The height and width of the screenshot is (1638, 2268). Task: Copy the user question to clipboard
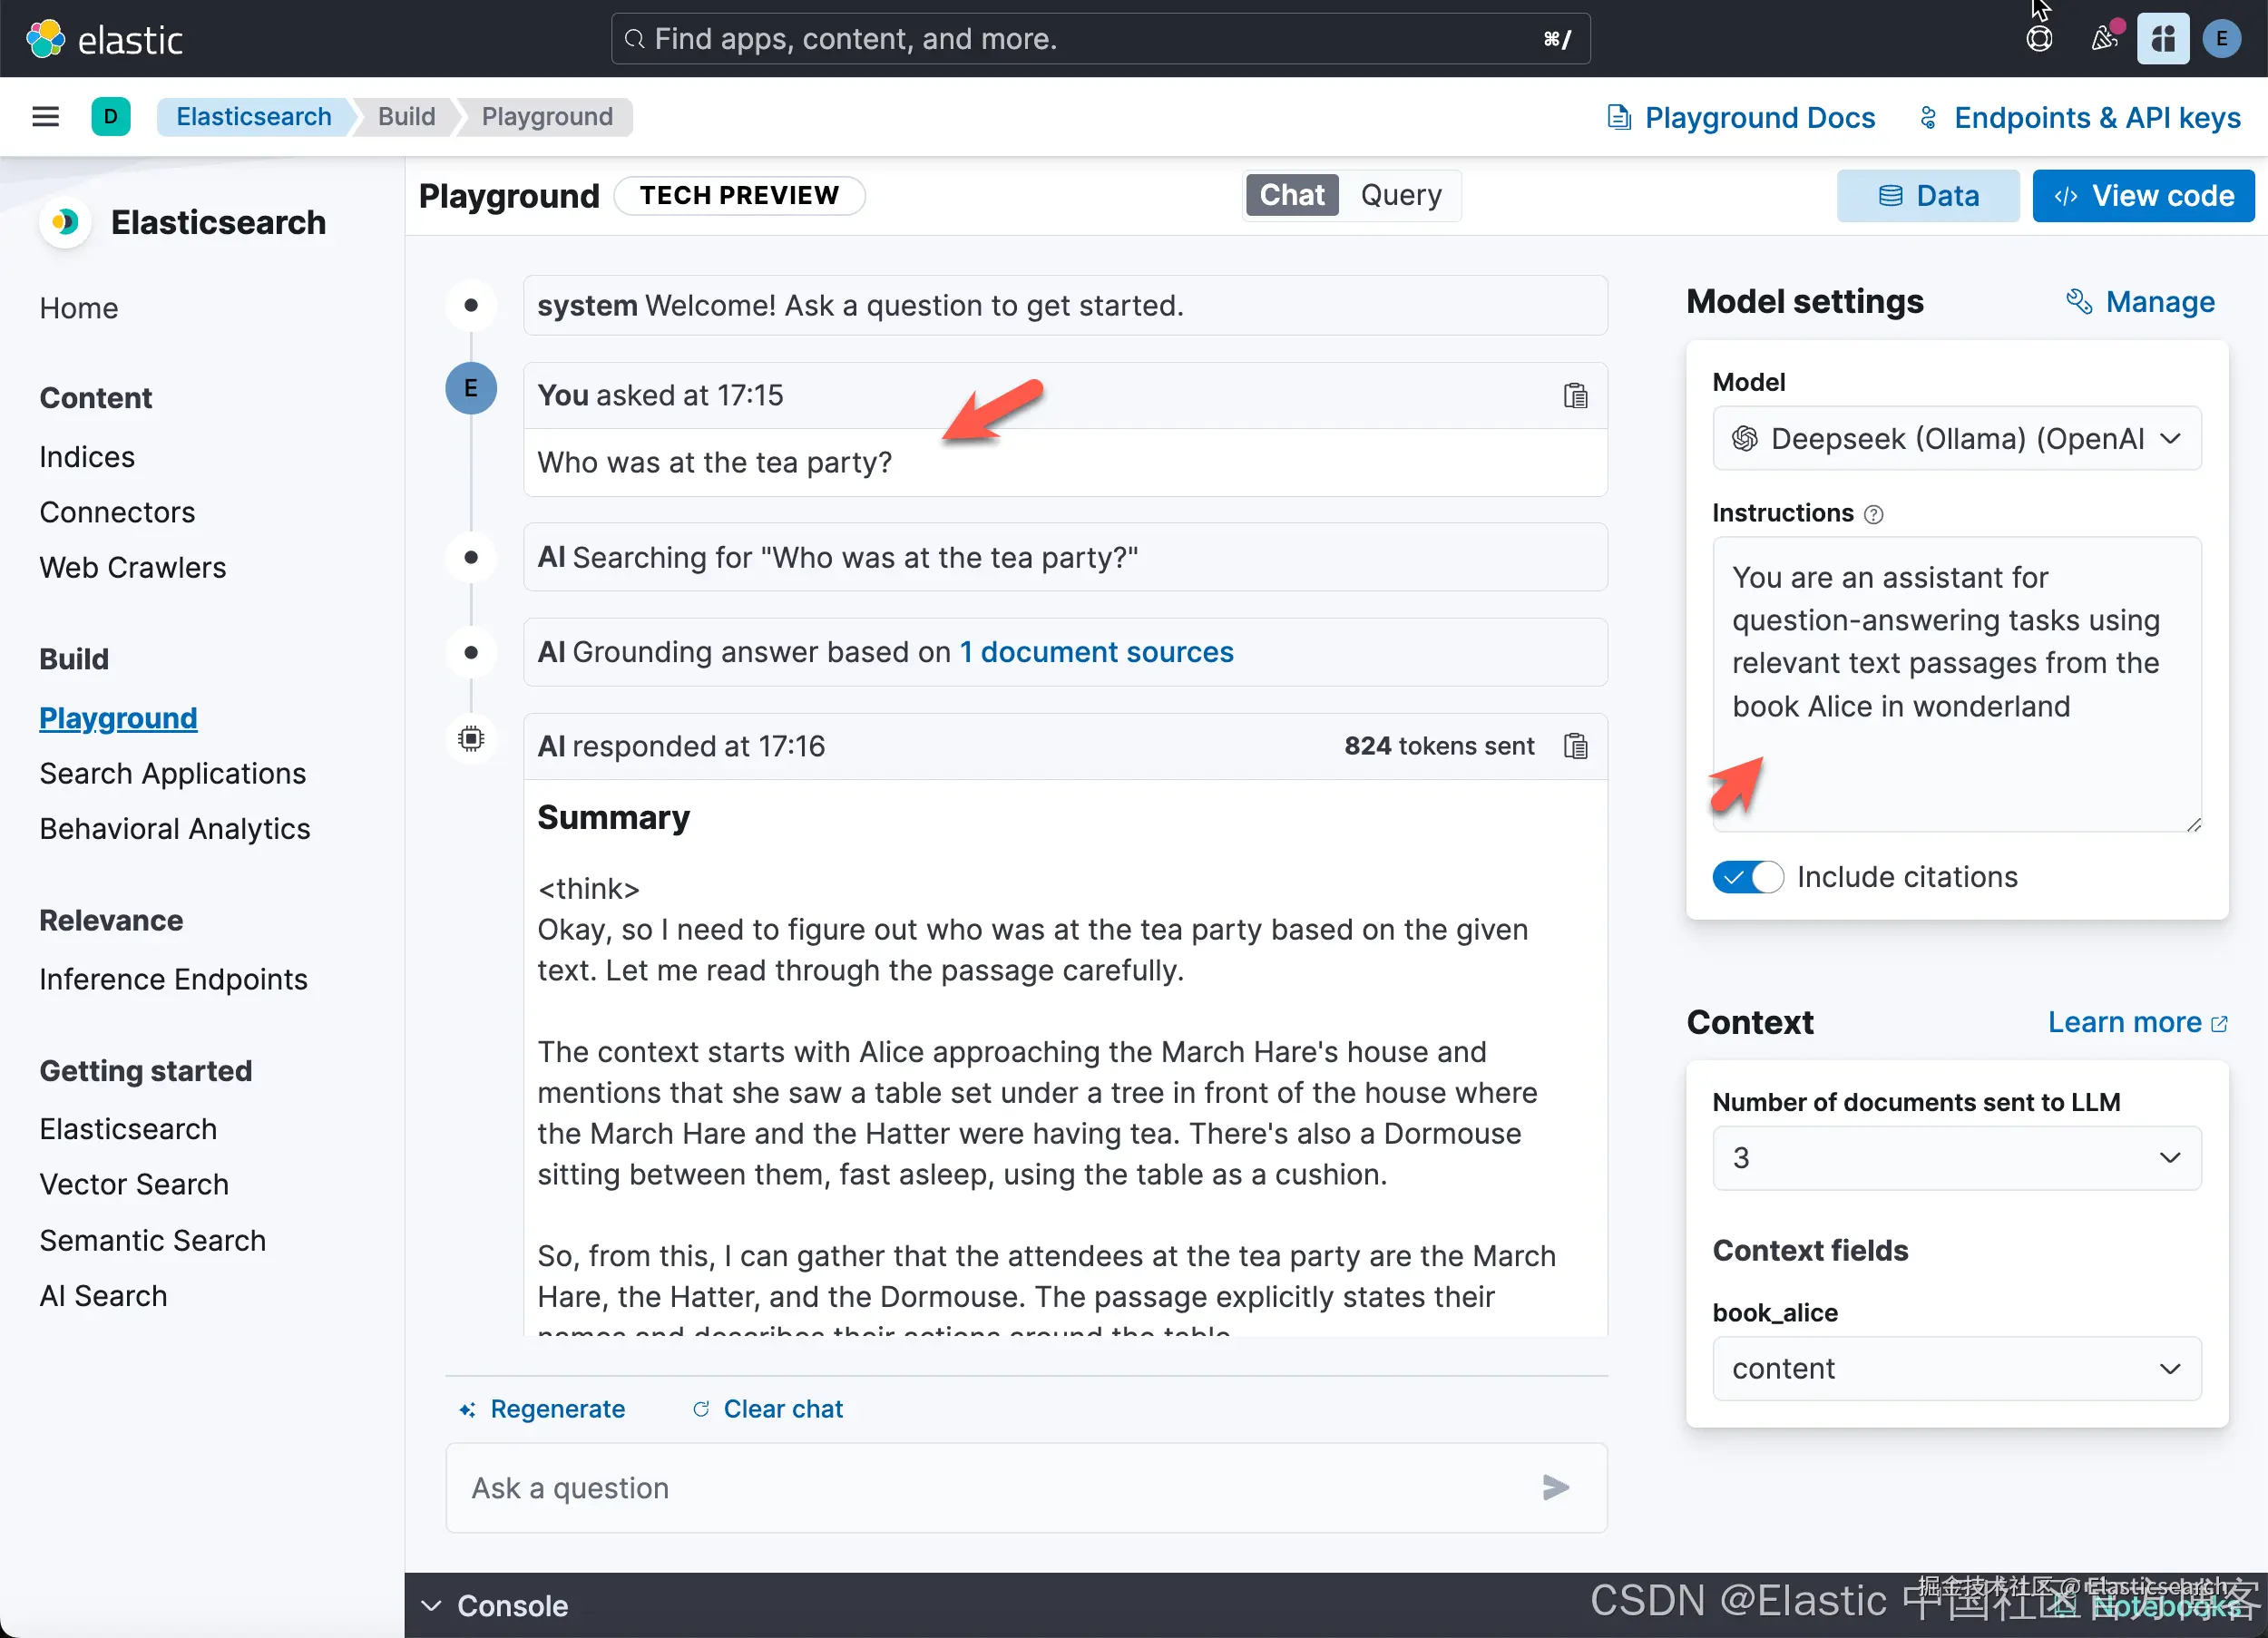pyautogui.click(x=1575, y=395)
